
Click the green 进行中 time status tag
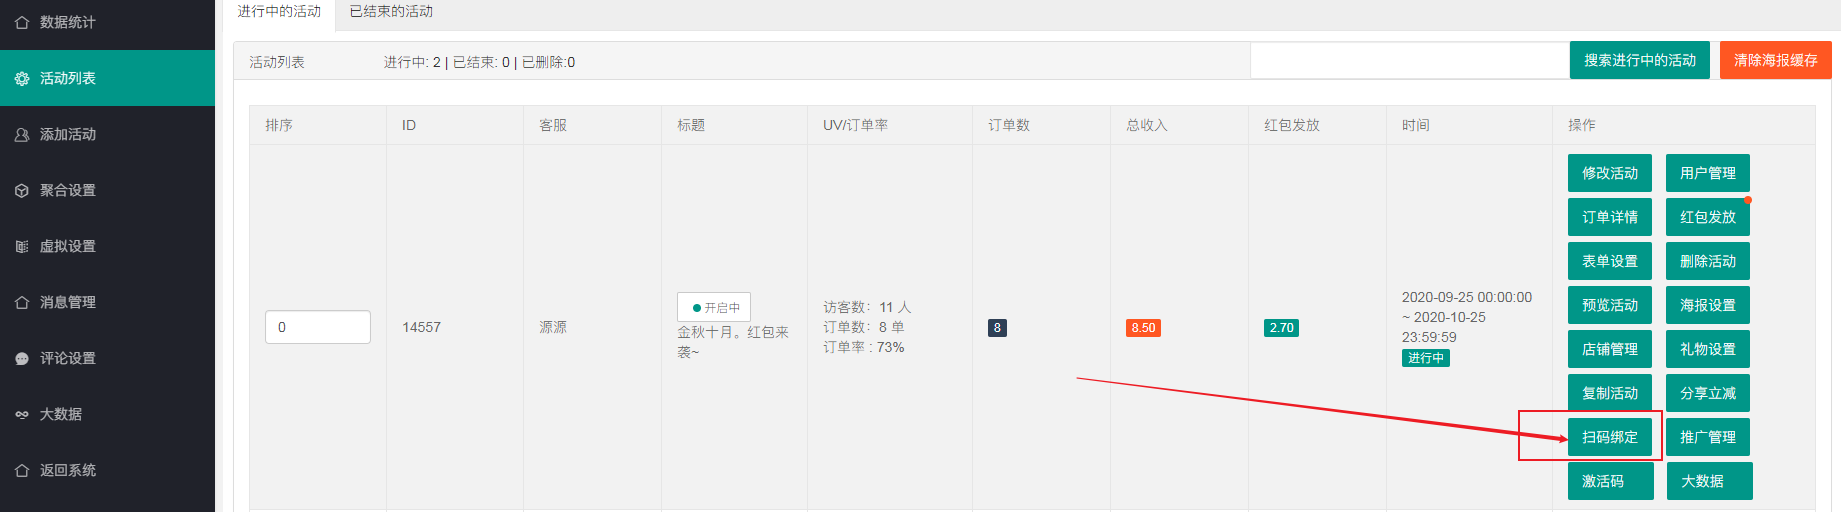pos(1426,358)
